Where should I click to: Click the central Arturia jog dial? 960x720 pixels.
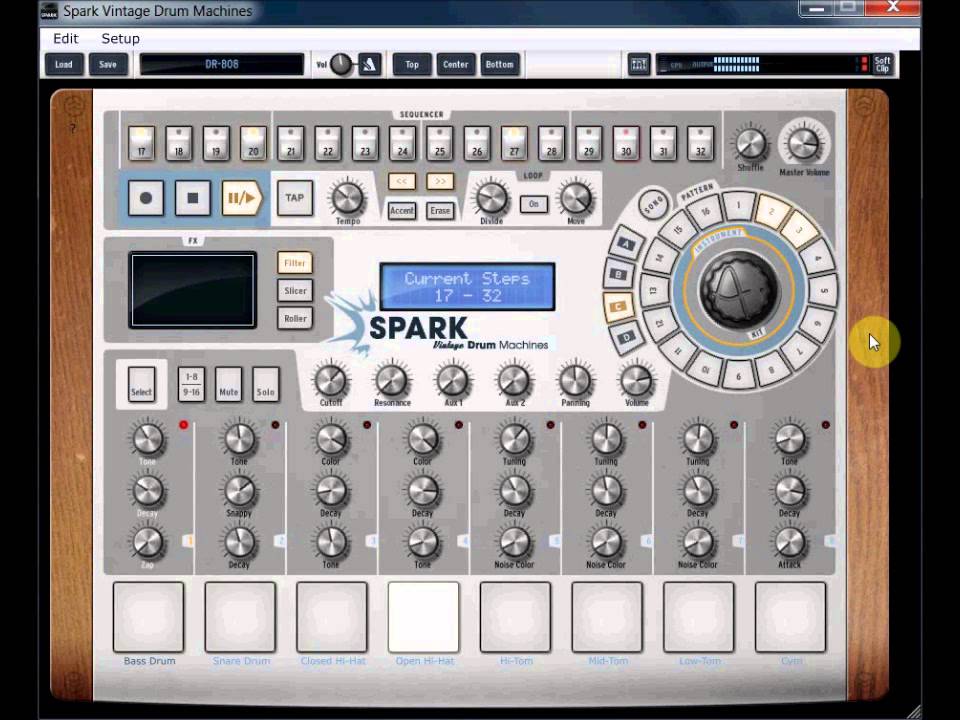pos(739,290)
